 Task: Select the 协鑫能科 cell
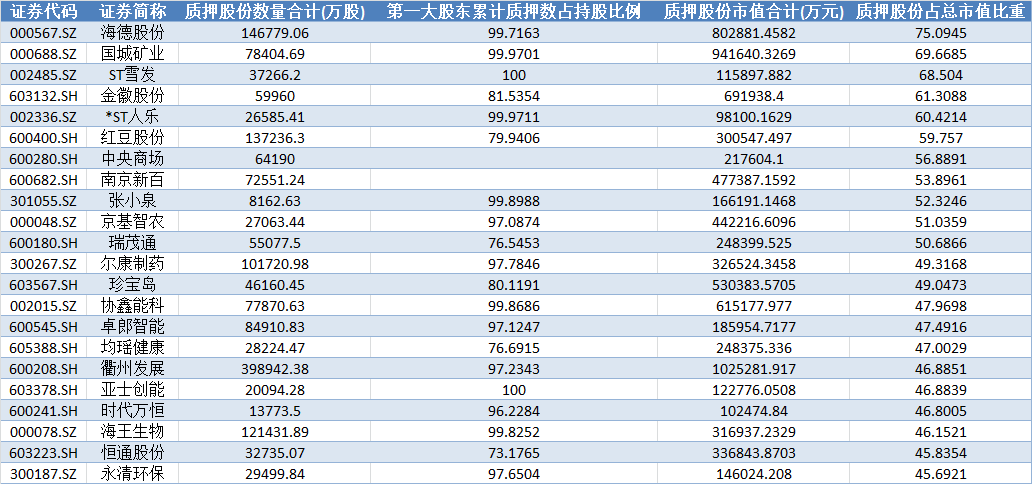[x=132, y=306]
